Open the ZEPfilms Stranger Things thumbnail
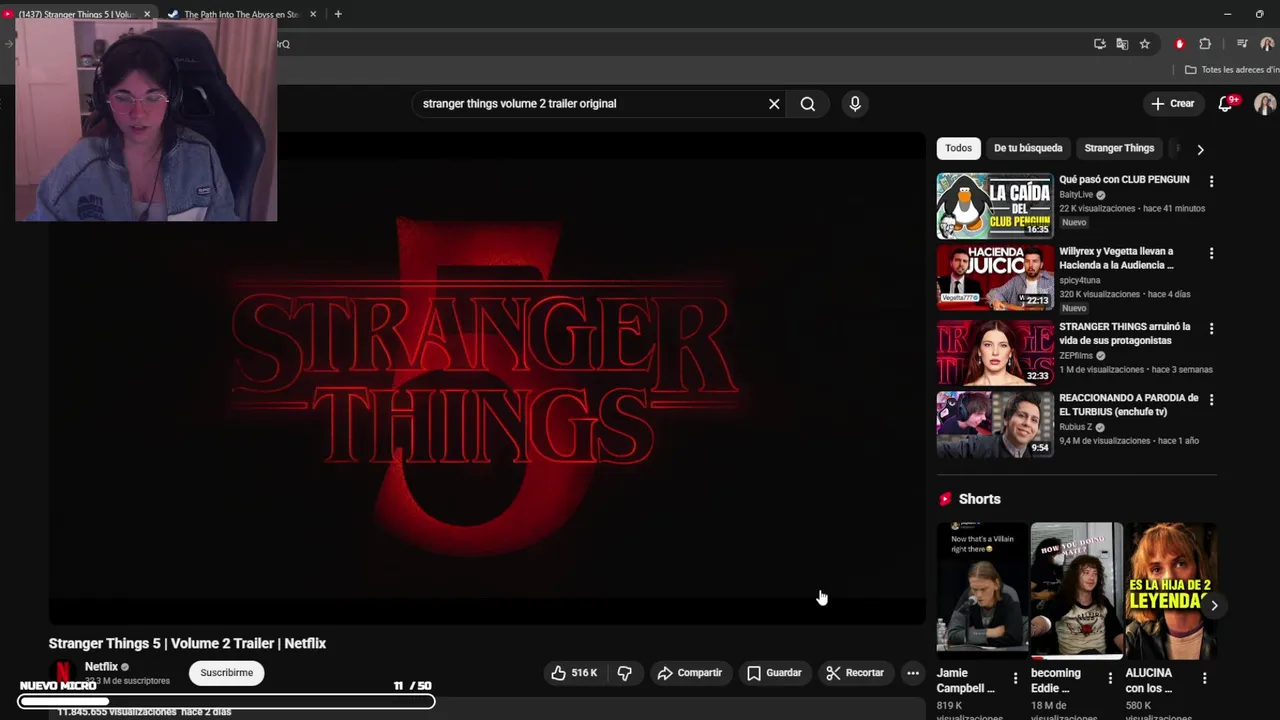The height and width of the screenshot is (720, 1280). pos(995,352)
